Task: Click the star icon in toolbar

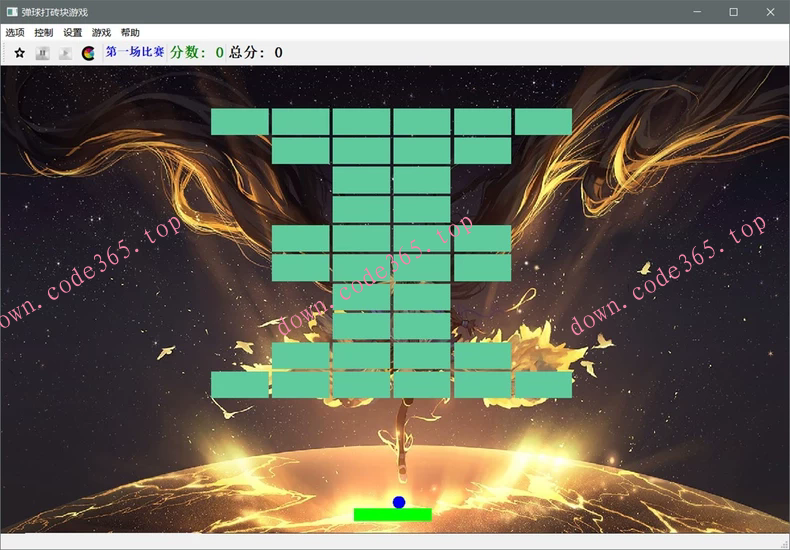Action: tap(20, 53)
